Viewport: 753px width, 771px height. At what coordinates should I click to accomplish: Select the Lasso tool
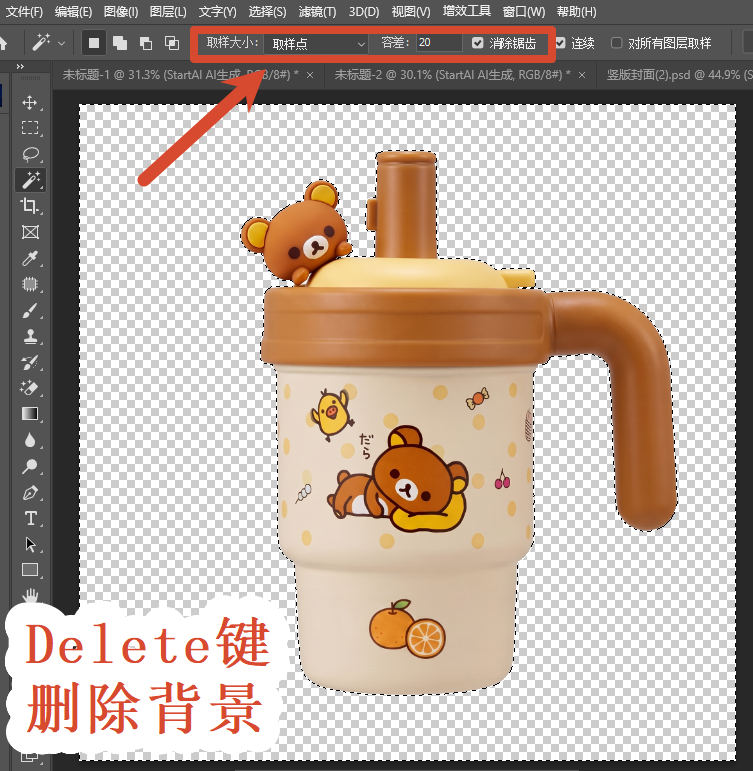pyautogui.click(x=30, y=154)
